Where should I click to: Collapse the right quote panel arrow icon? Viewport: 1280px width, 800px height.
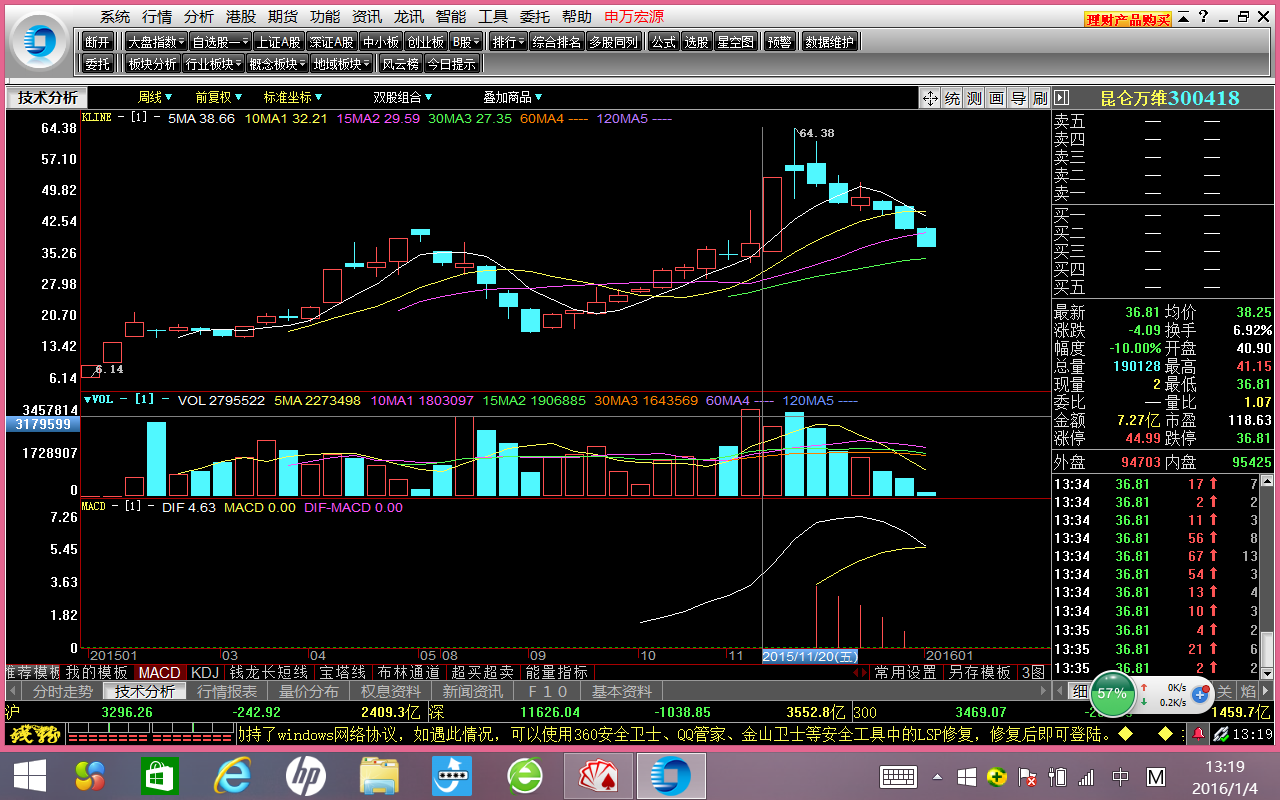(1062, 98)
